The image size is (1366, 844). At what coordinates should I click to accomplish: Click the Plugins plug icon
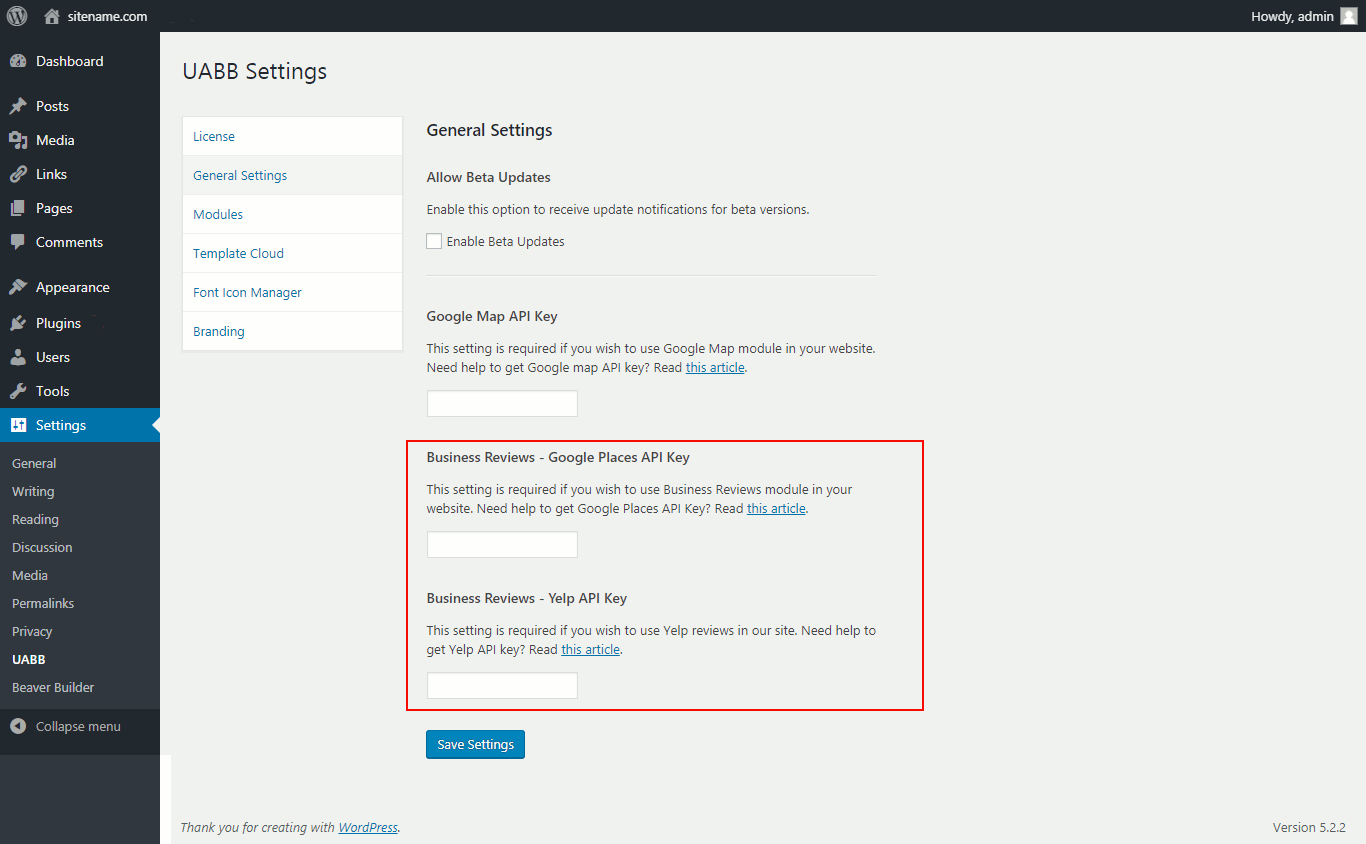(x=18, y=323)
